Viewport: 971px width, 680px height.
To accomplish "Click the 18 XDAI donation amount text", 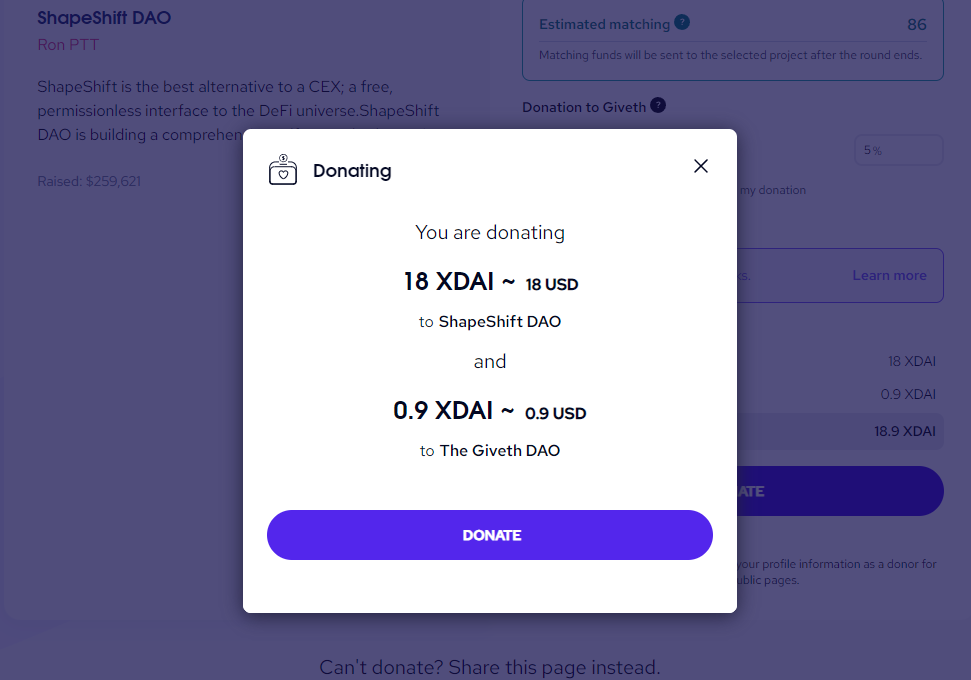I will click(x=449, y=281).
